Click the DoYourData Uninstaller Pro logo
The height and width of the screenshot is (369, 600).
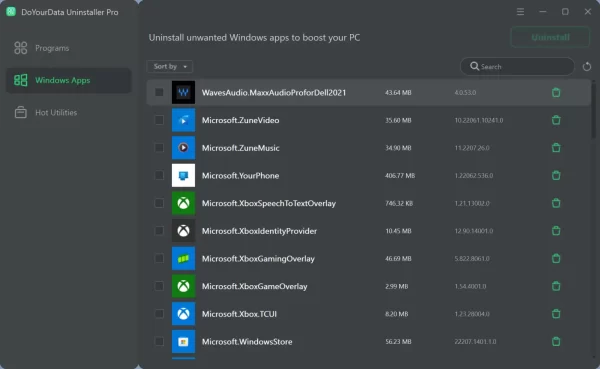(x=11, y=12)
